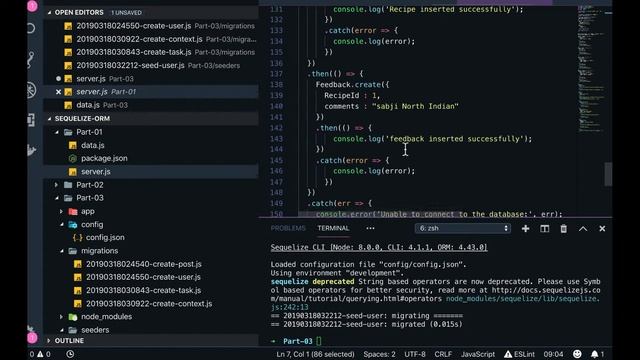Collapse the Part-01 folder arrow

[57, 132]
